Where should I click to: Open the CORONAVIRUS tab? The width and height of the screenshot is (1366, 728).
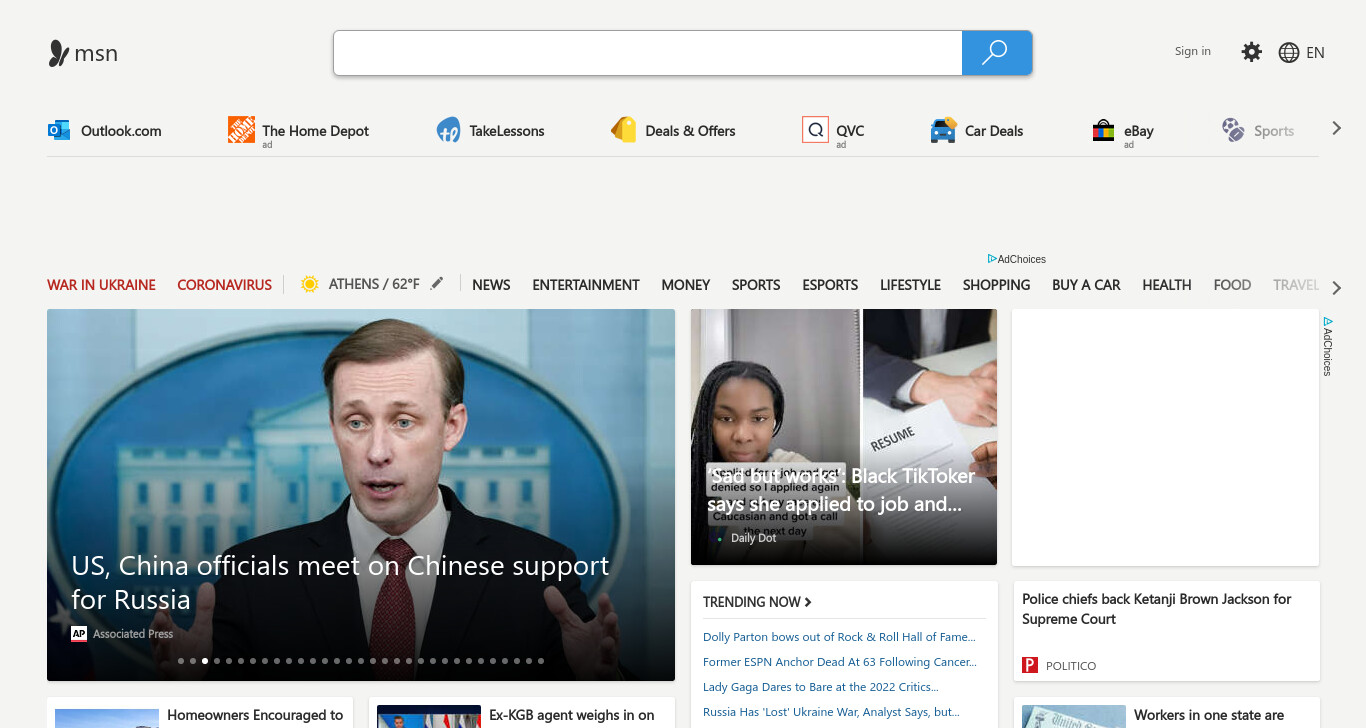click(224, 285)
